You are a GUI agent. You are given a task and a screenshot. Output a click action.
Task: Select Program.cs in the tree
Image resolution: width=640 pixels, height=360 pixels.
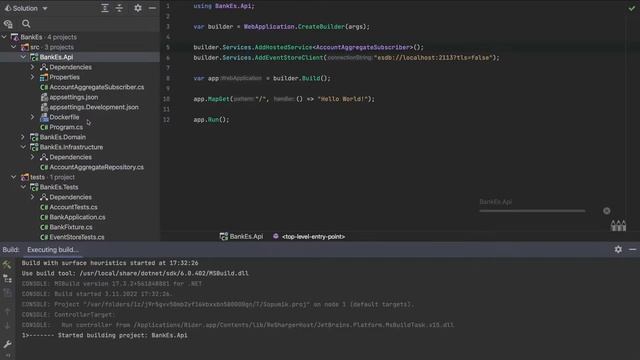tap(66, 127)
